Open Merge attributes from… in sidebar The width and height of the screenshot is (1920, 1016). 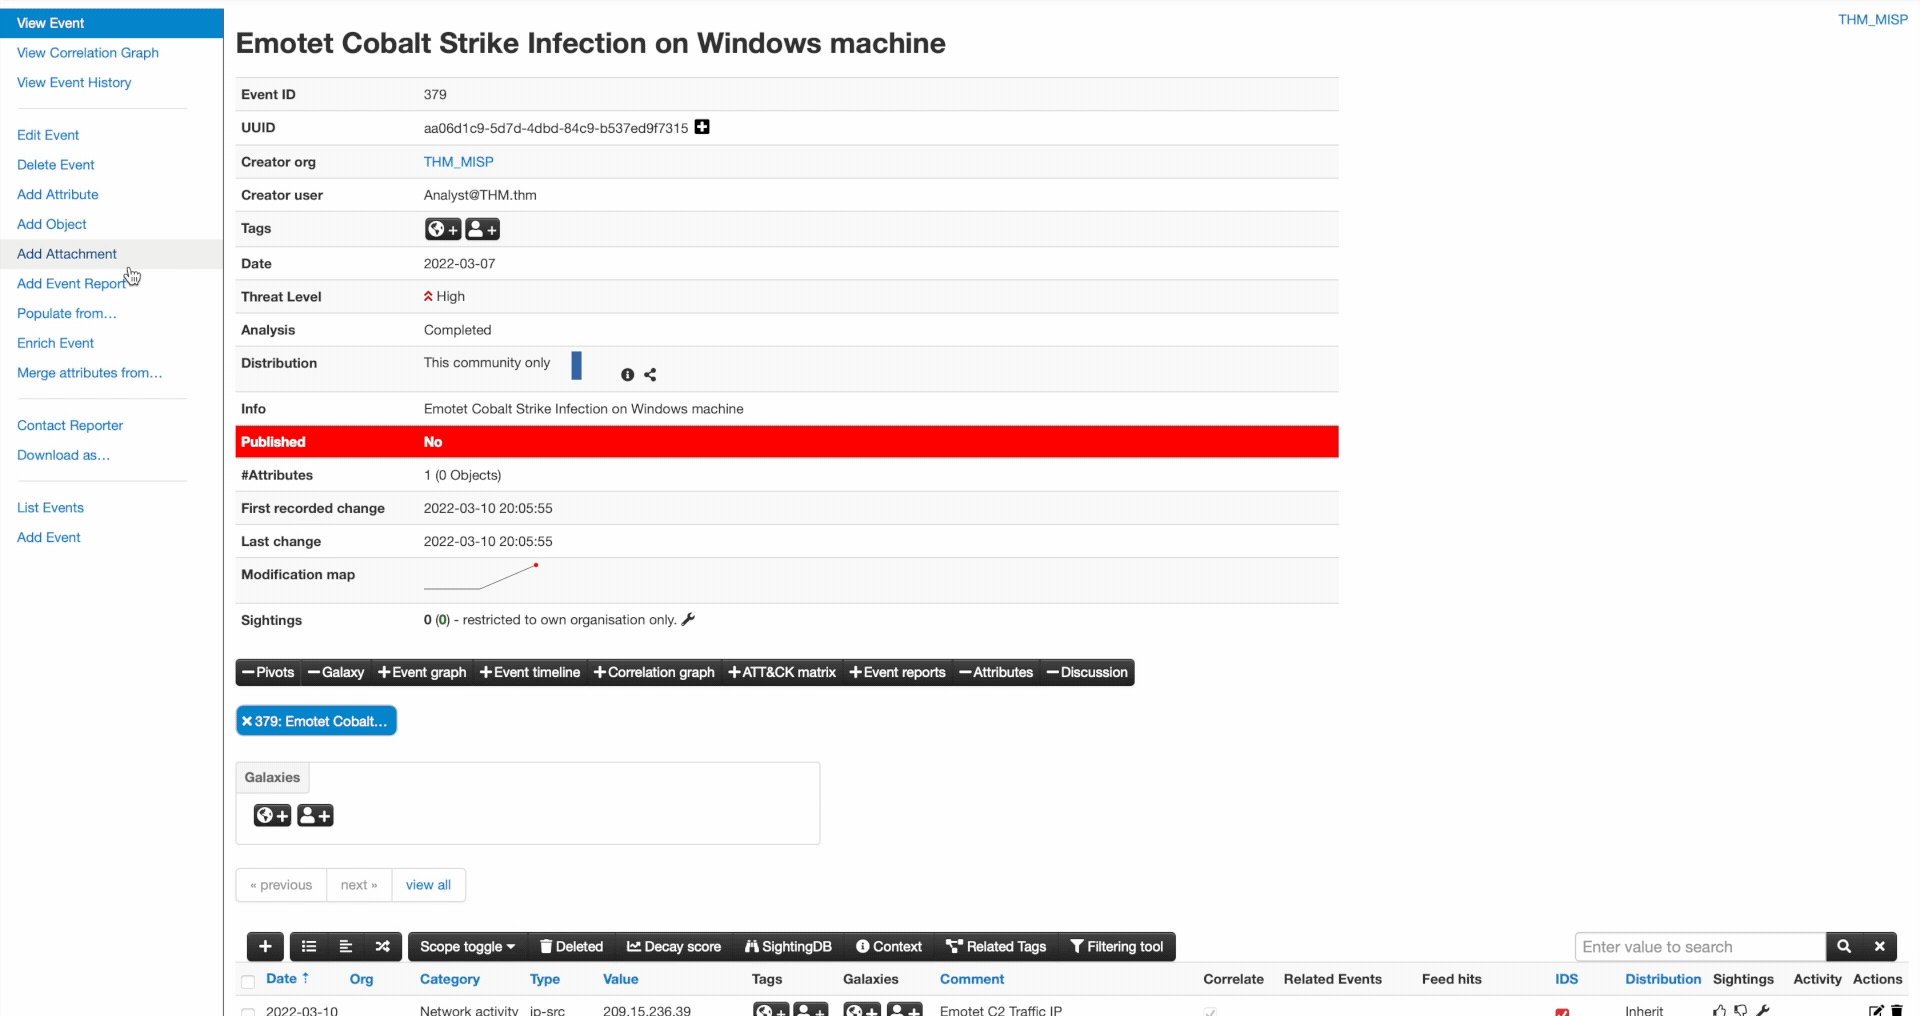(x=90, y=373)
